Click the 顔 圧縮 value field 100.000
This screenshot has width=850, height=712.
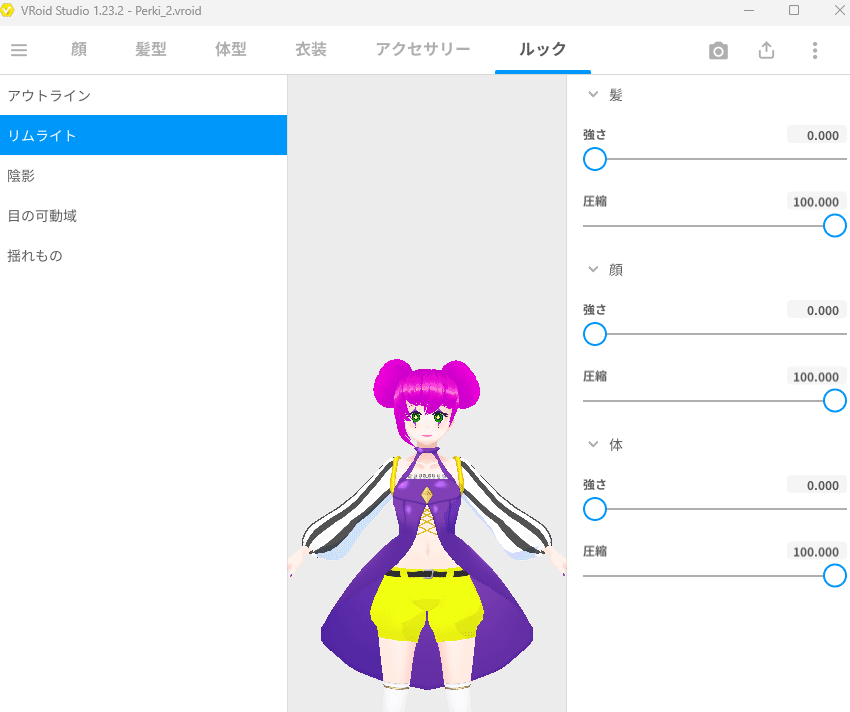click(x=816, y=377)
